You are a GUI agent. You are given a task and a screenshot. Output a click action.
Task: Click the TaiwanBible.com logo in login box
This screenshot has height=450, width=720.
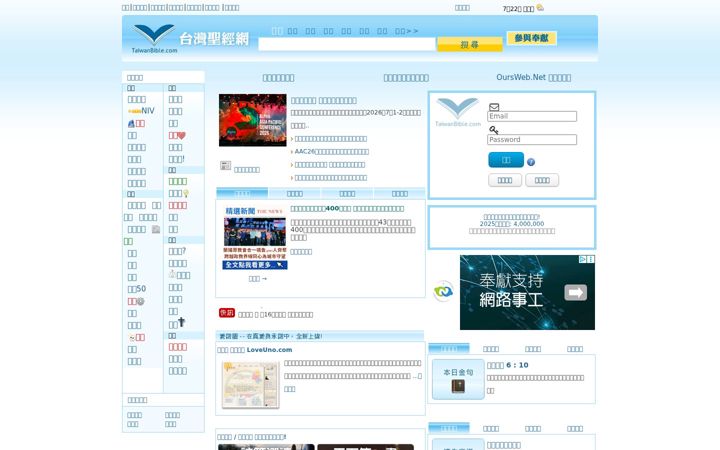458,112
